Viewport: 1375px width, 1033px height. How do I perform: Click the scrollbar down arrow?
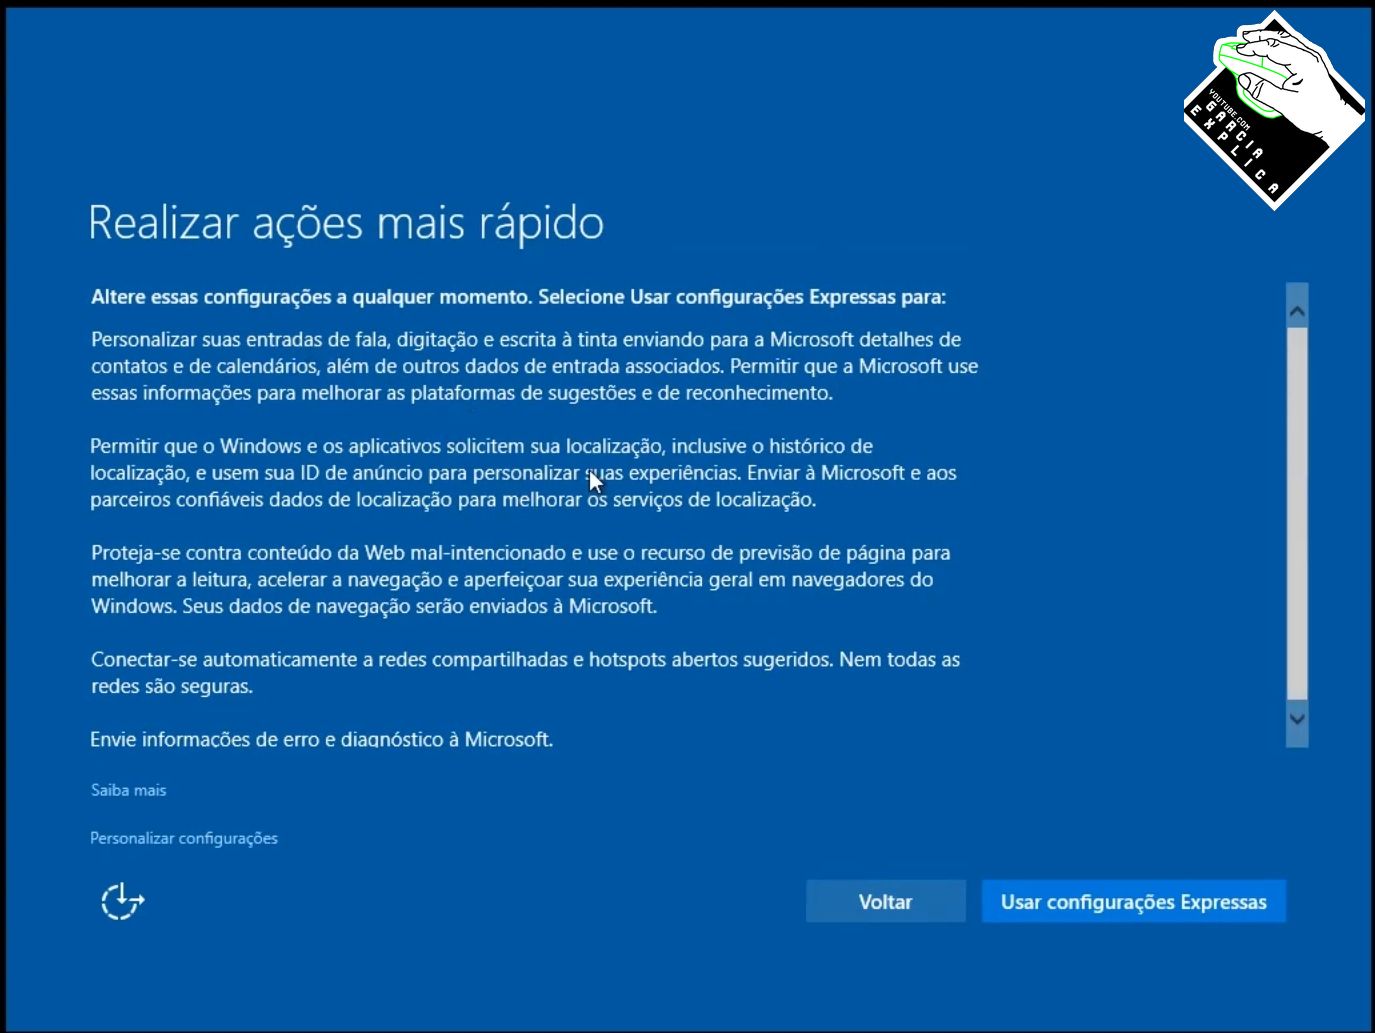point(1297,719)
